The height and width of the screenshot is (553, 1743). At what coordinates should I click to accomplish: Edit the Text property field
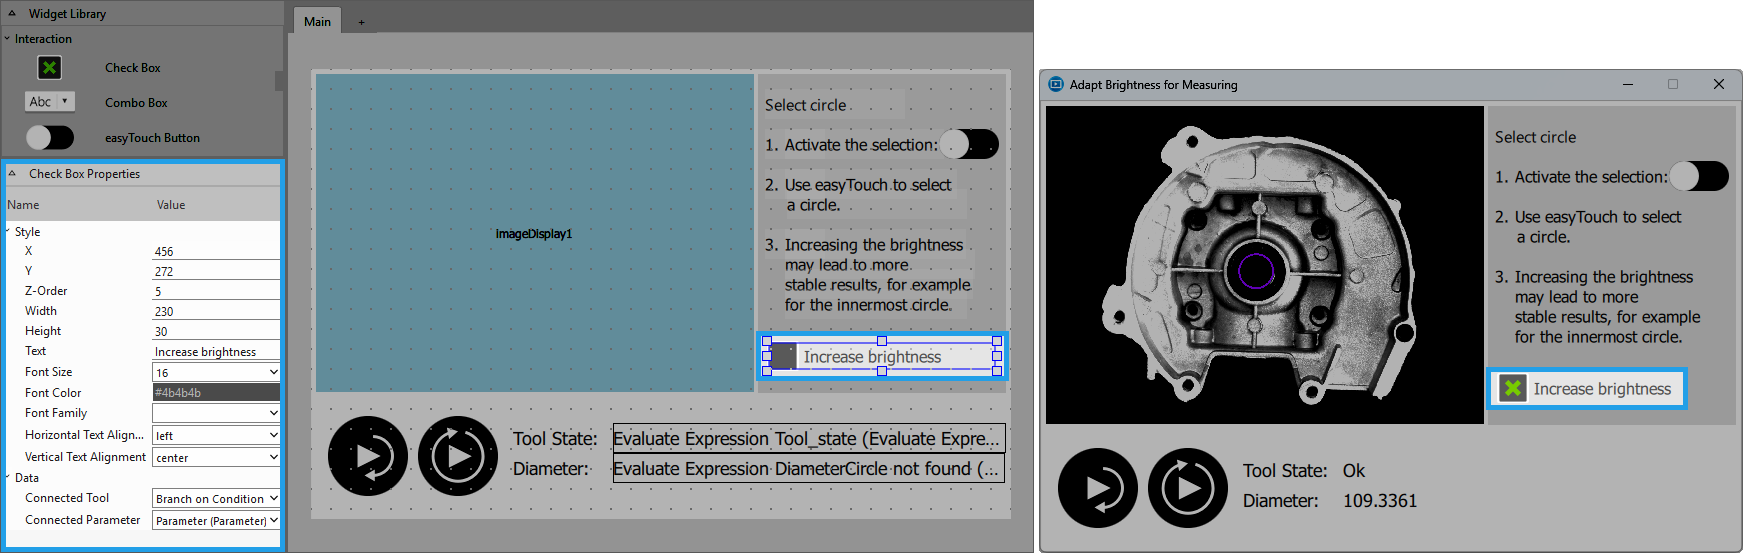216,351
